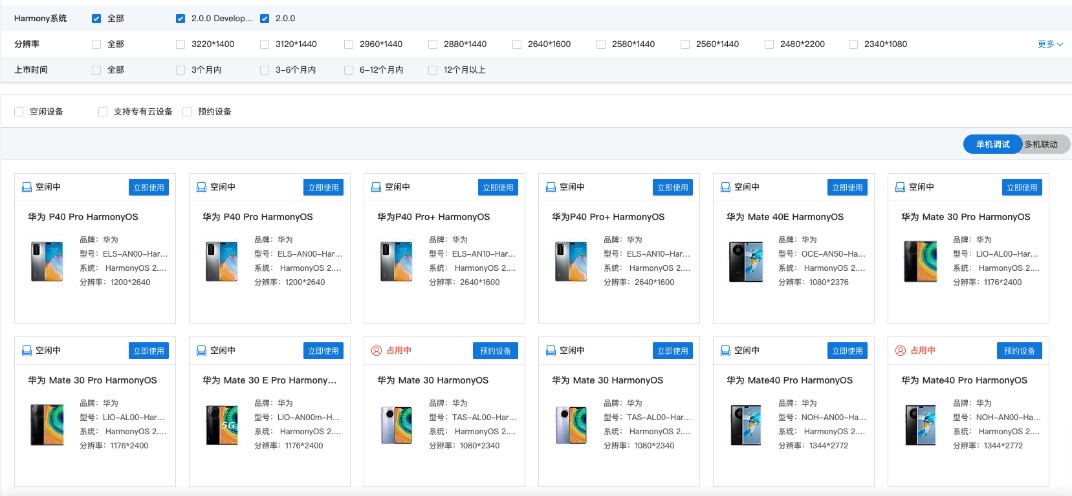Check the 2340*1080 resolution filter
The image size is (1072, 496).
click(x=853, y=44)
